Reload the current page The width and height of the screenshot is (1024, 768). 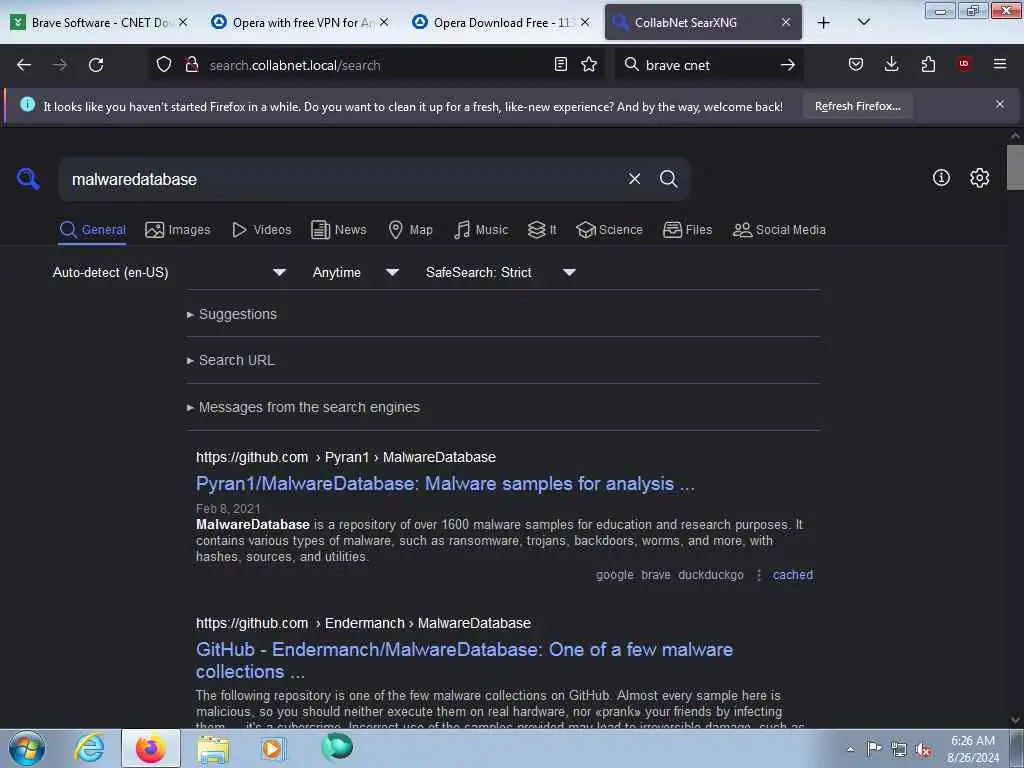(96, 65)
